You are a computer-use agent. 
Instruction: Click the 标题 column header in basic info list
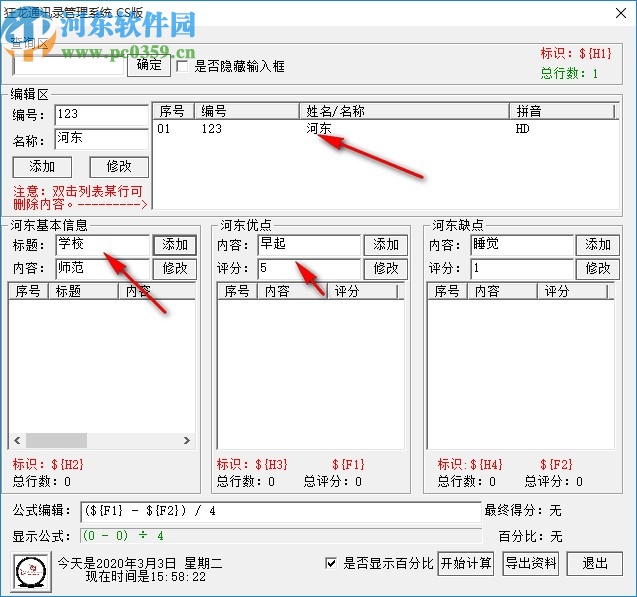(83, 291)
